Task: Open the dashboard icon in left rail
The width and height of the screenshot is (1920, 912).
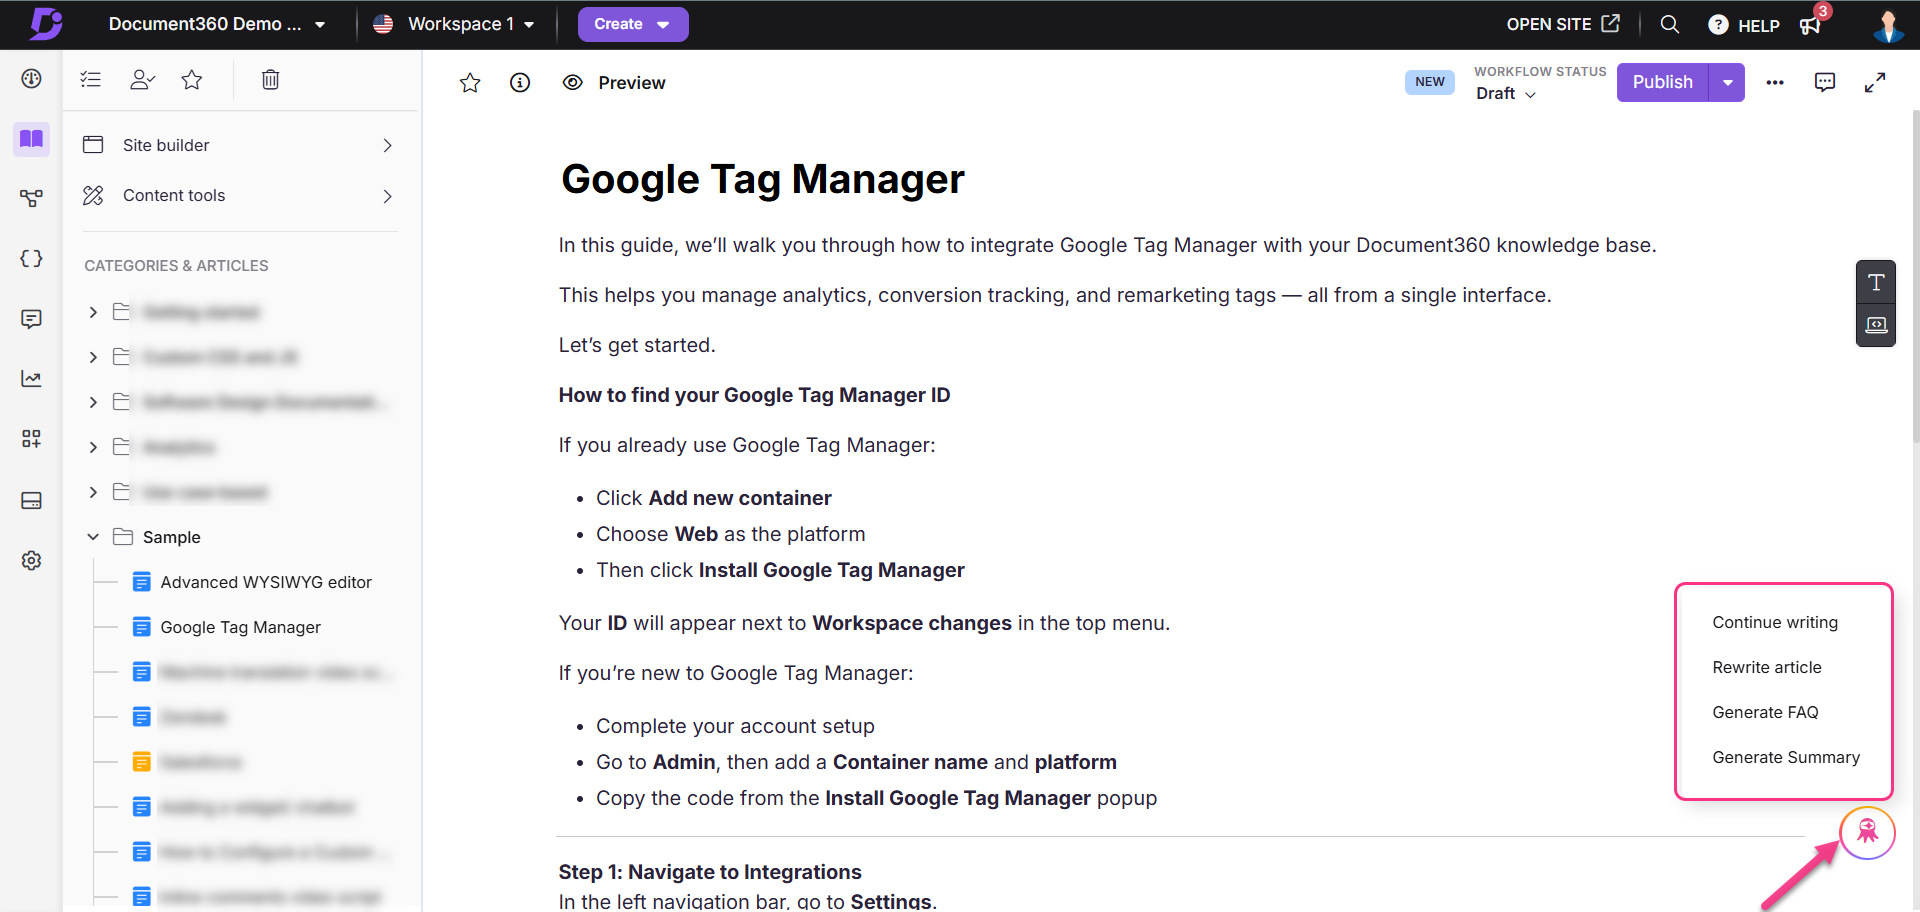Action: [31, 79]
